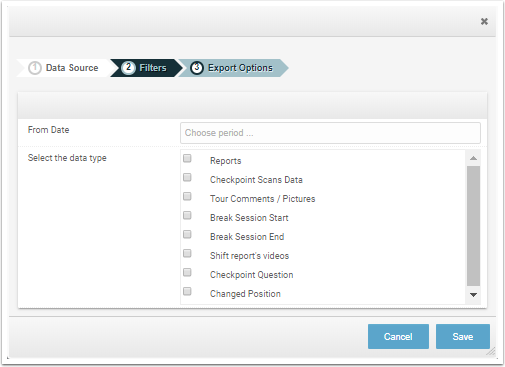The width and height of the screenshot is (505, 367).
Task: Open the Export Options step
Action: pos(233,68)
